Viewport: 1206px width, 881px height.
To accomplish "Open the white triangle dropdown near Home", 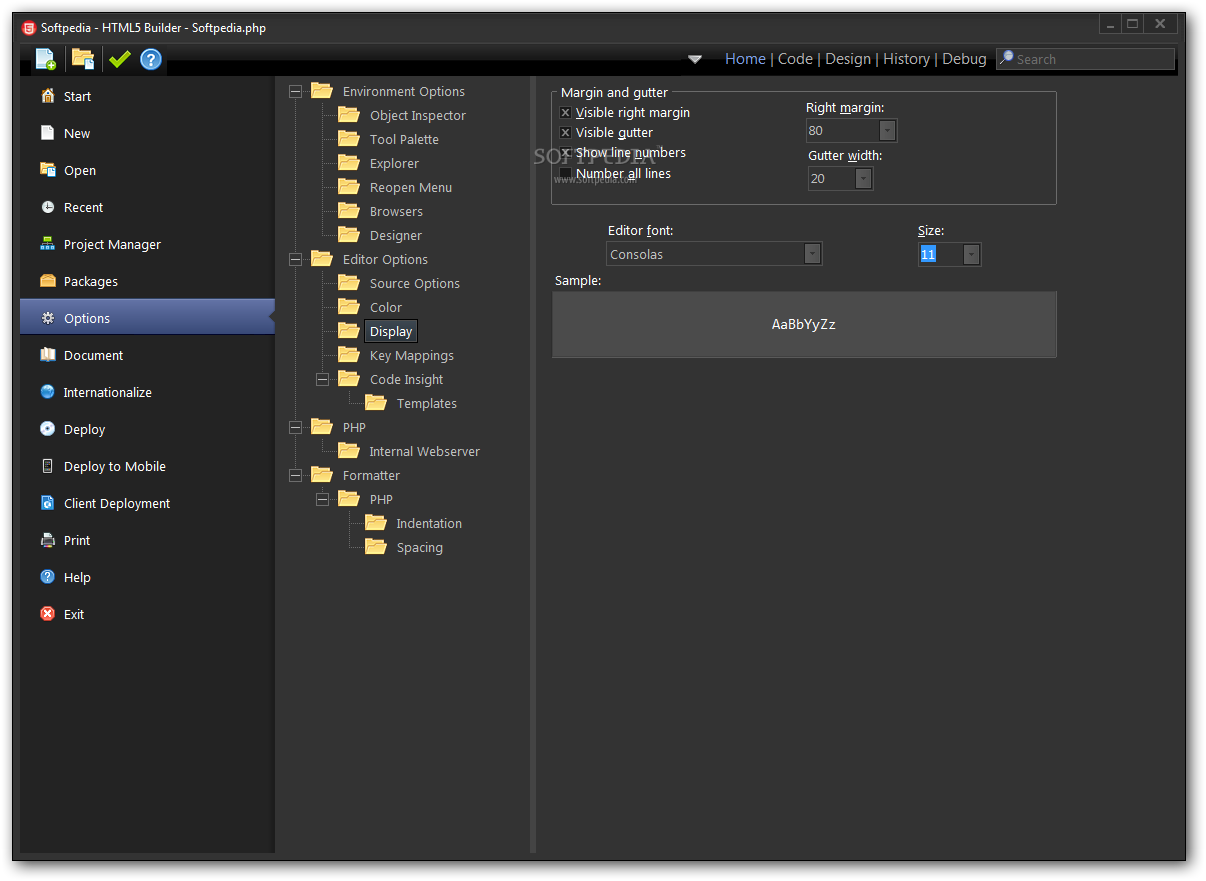I will (695, 59).
